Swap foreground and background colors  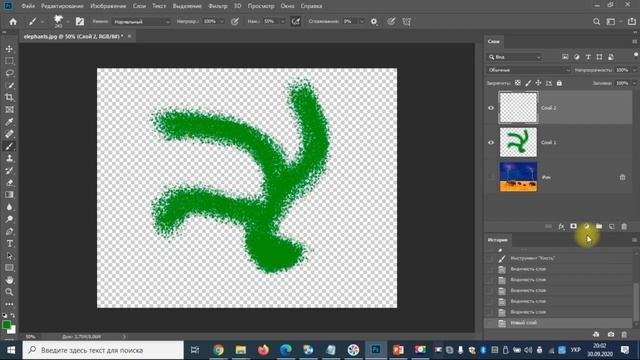(x=13, y=316)
